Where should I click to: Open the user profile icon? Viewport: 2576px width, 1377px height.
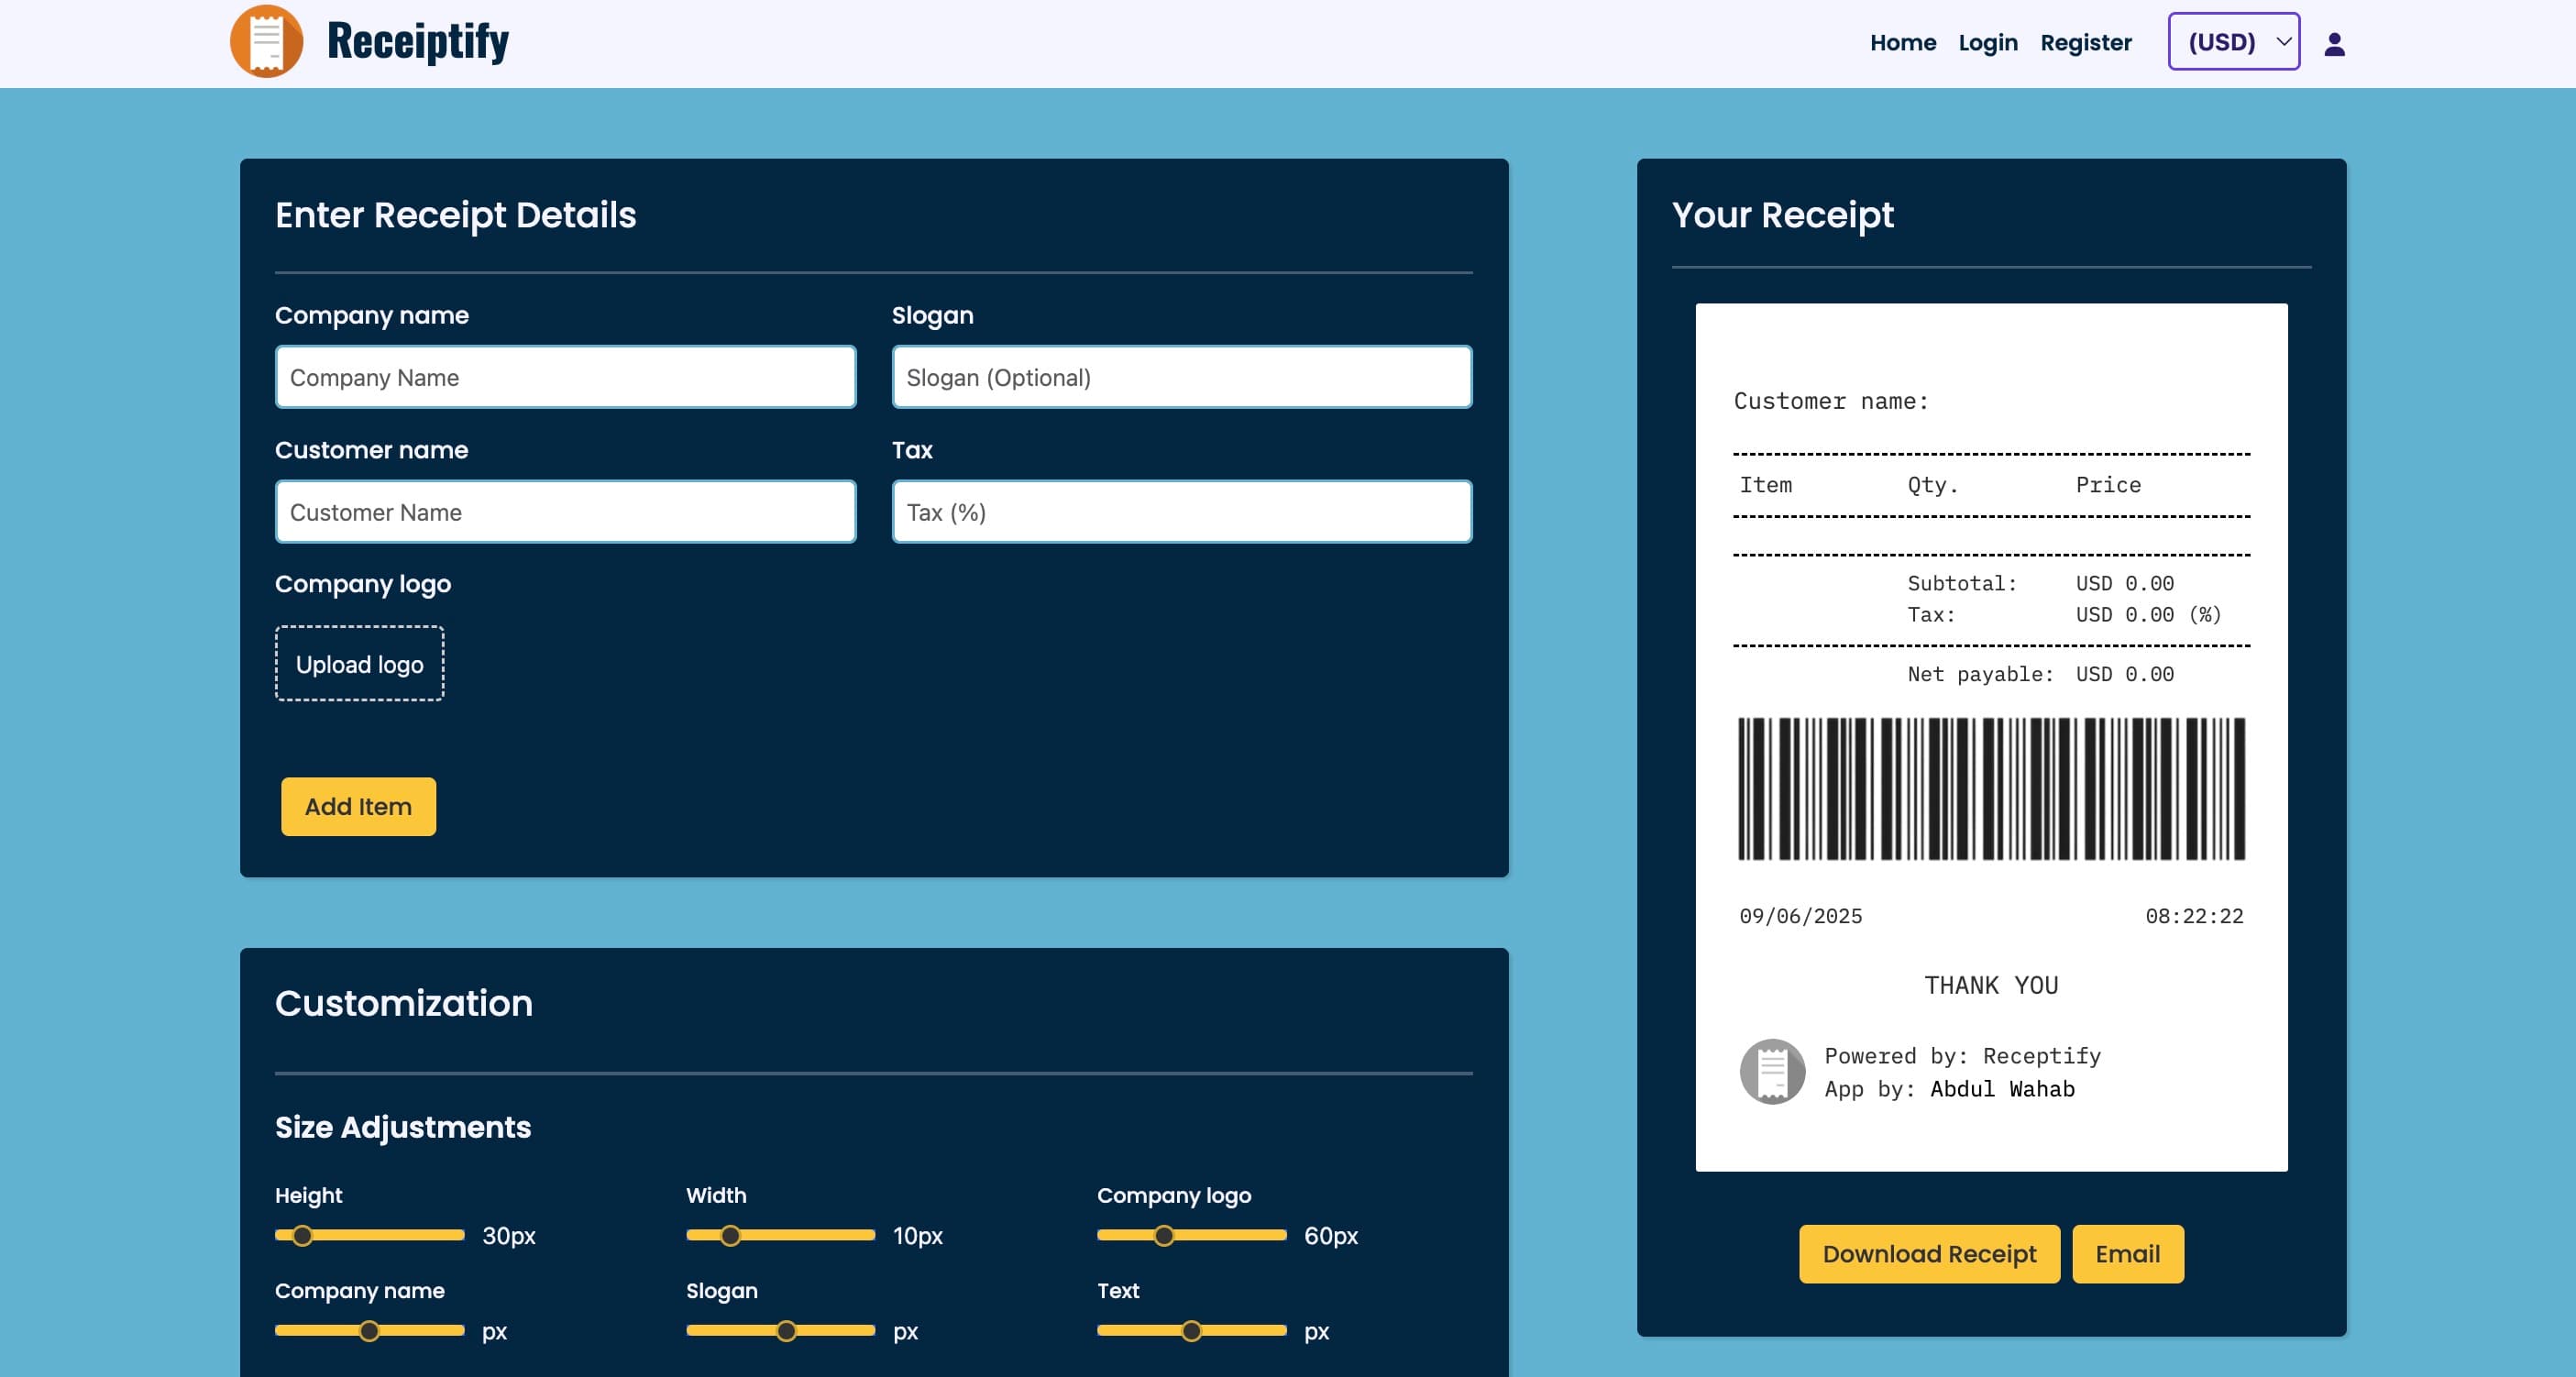pos(2334,43)
